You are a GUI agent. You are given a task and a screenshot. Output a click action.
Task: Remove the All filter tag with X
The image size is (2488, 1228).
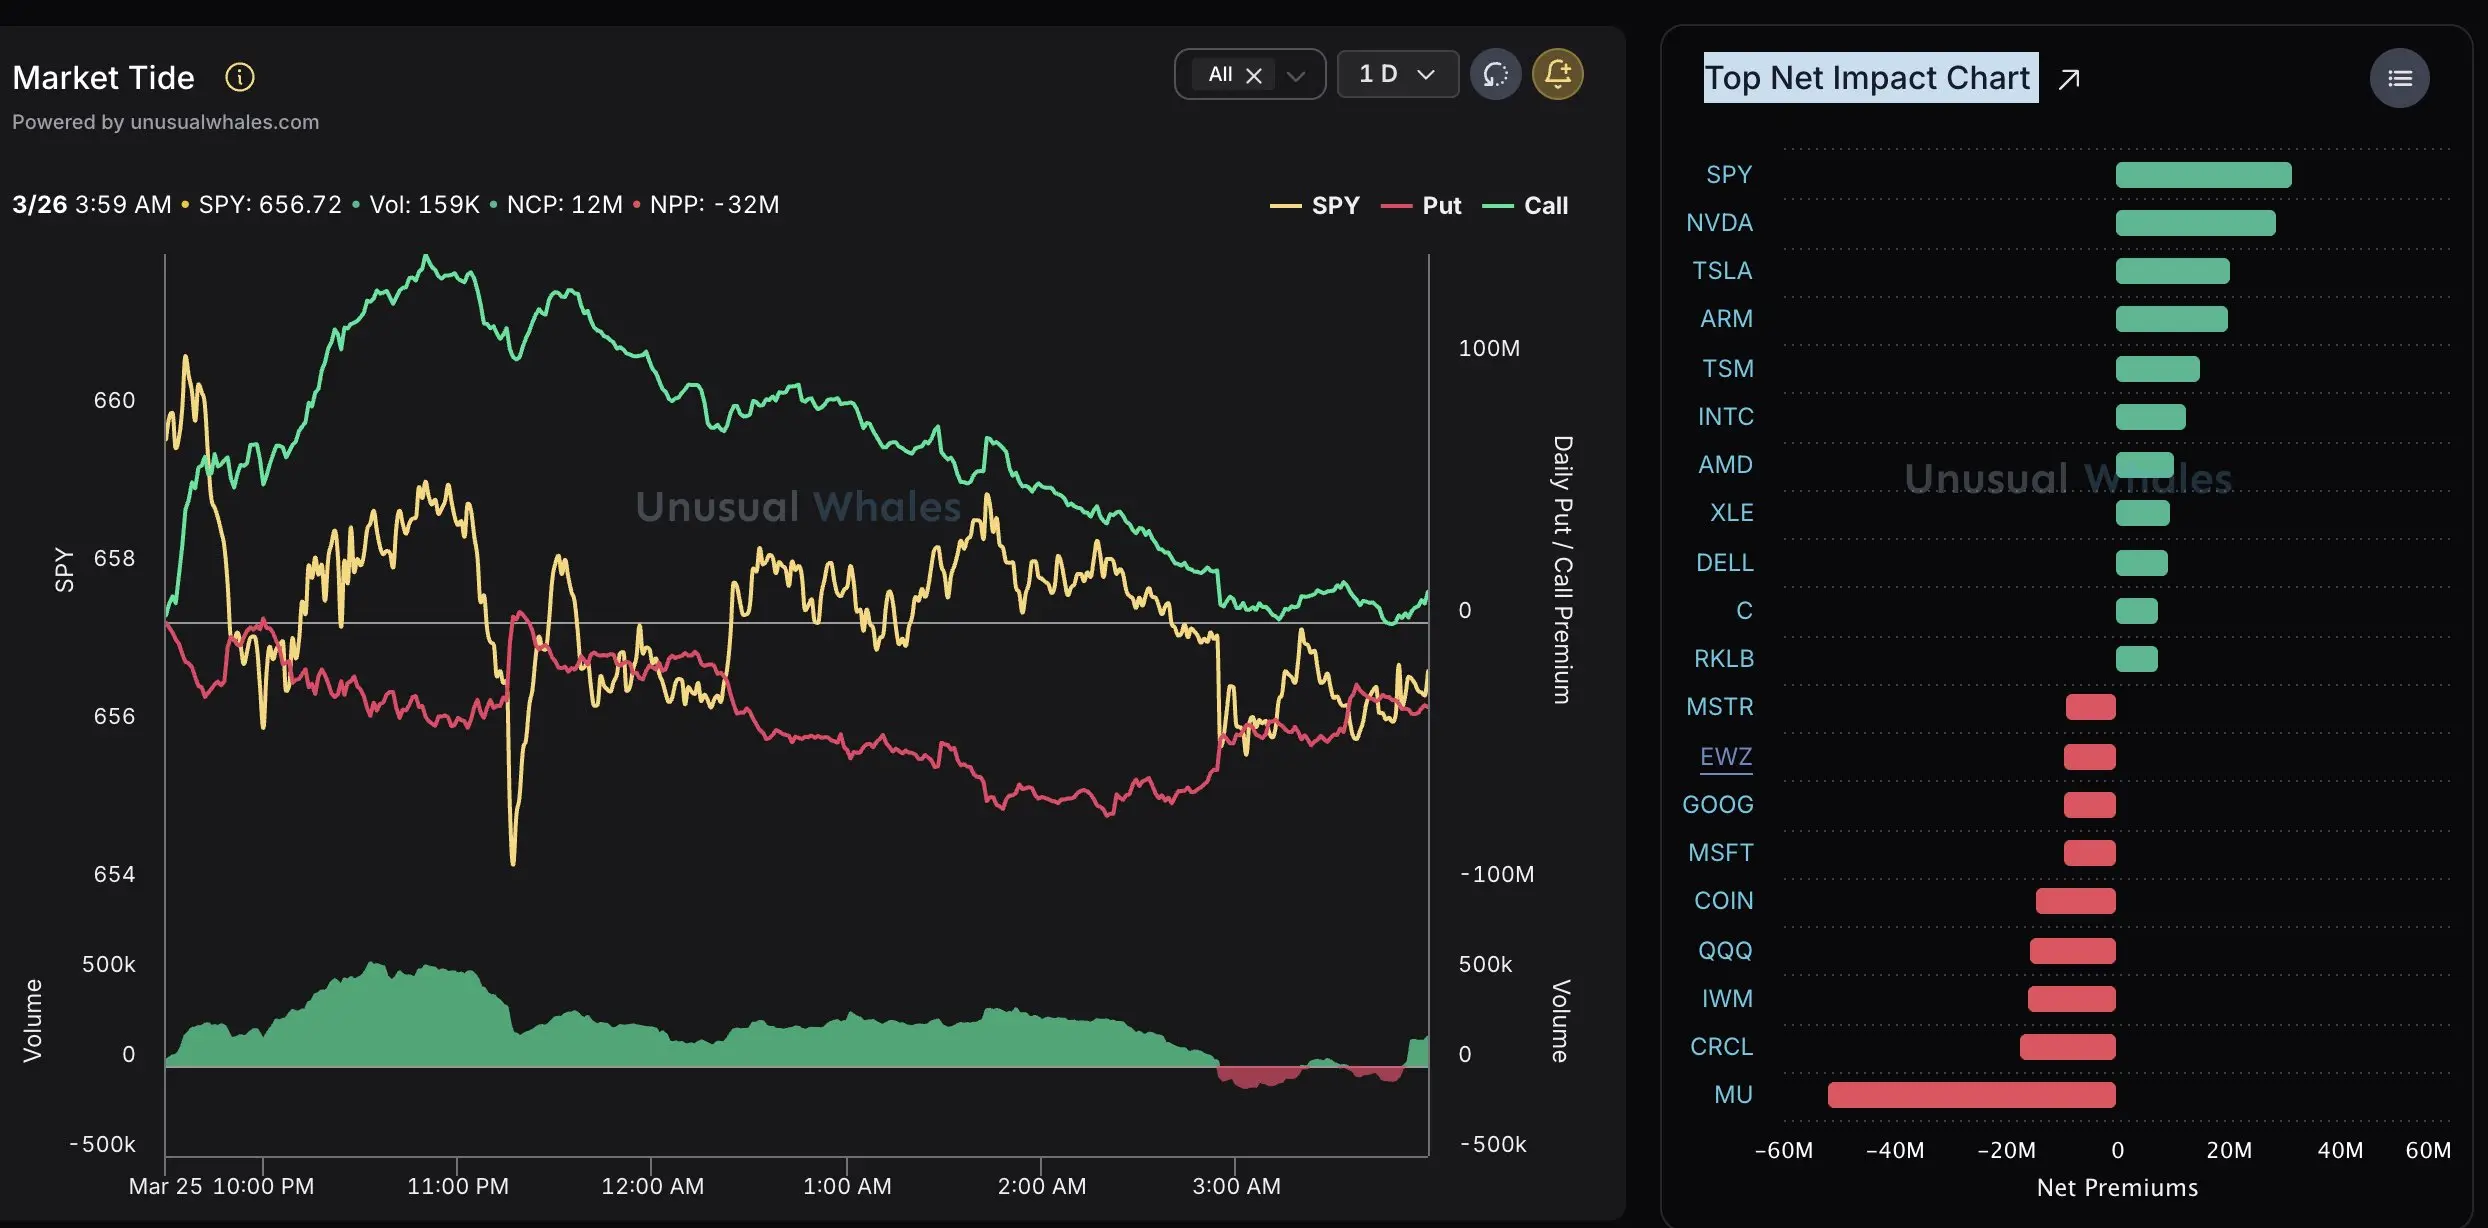click(x=1254, y=75)
